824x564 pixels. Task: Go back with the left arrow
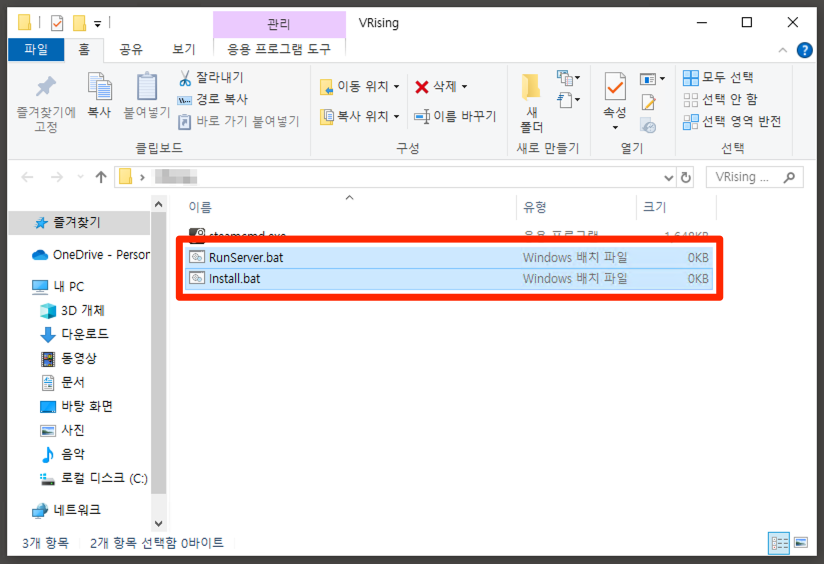point(27,177)
